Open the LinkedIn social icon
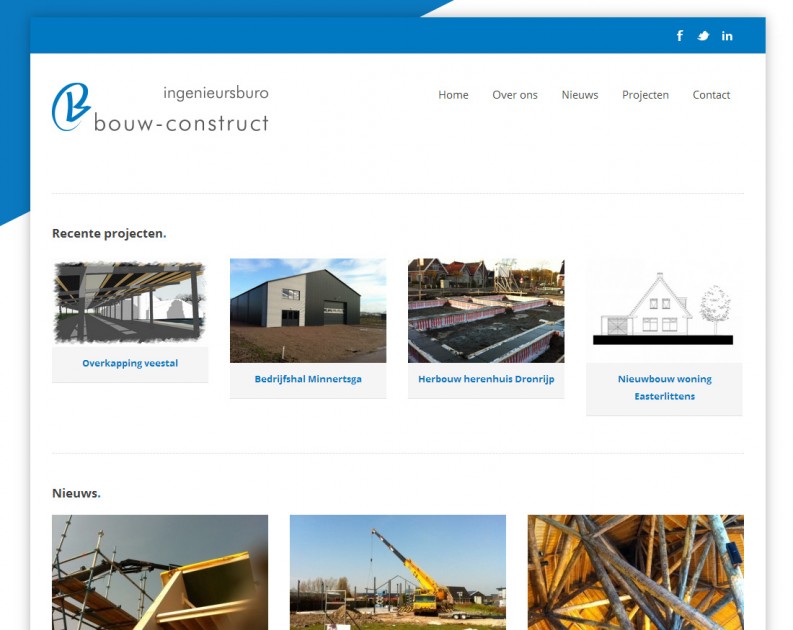 727,36
